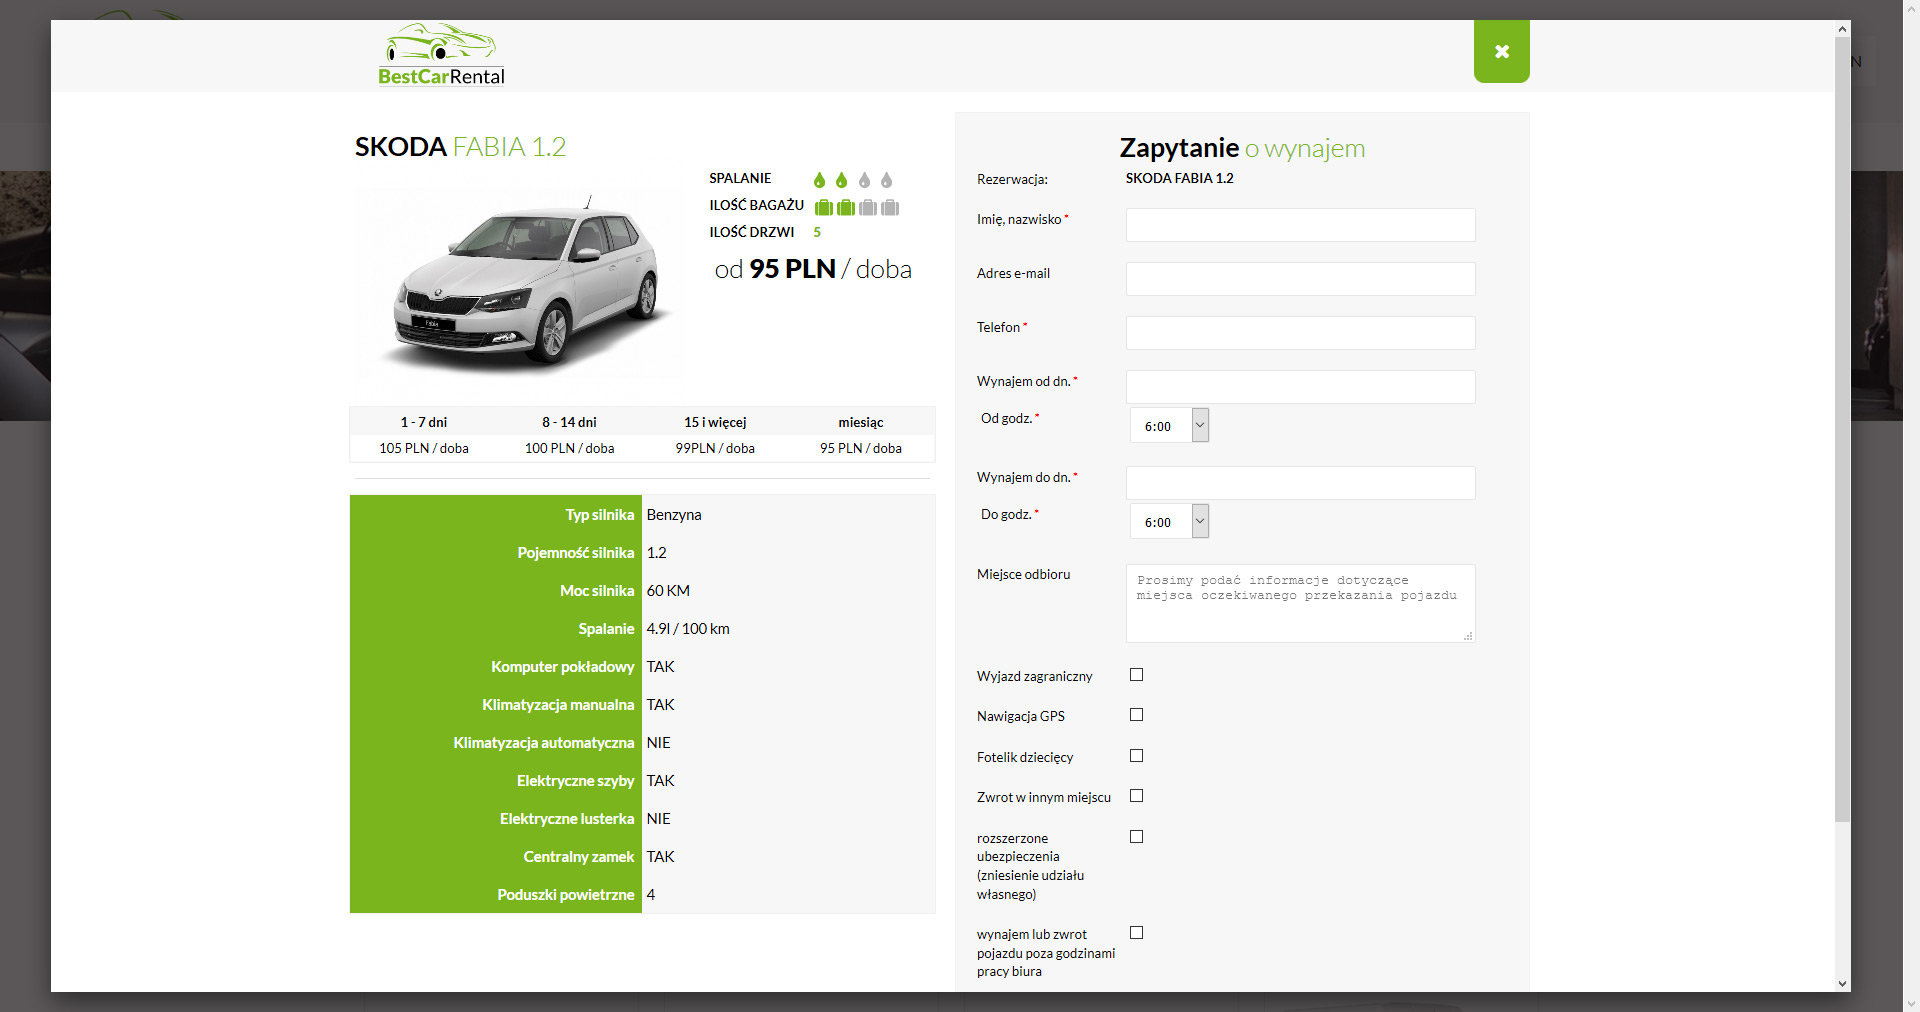Viewport: 1920px width, 1012px height.
Task: Click the third grey fuel drop icon
Action: point(864,180)
